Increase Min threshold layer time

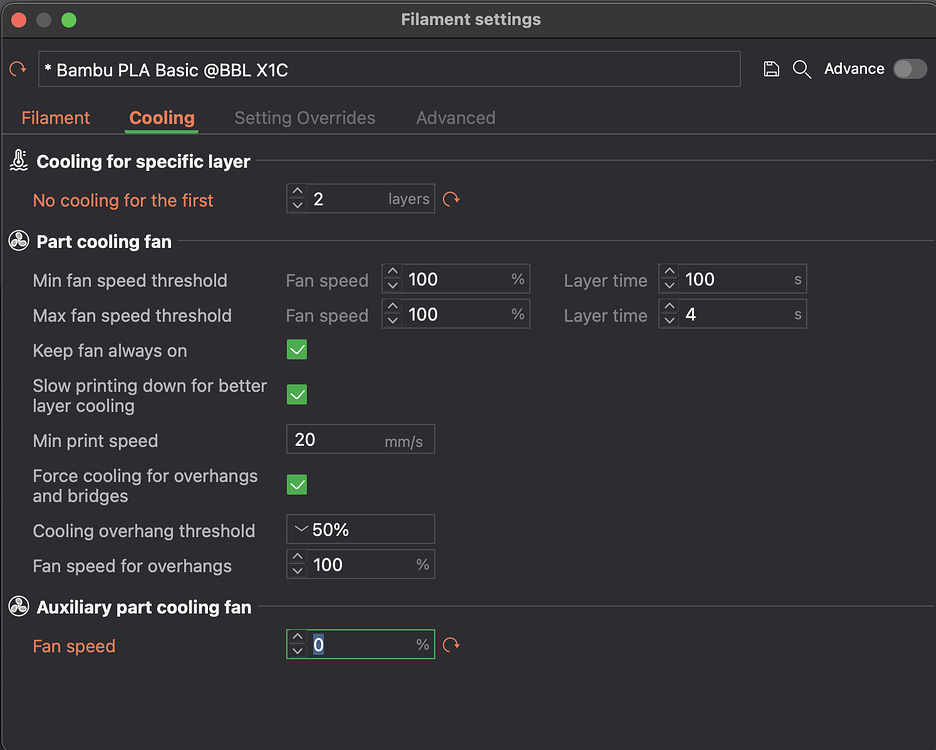point(669,272)
